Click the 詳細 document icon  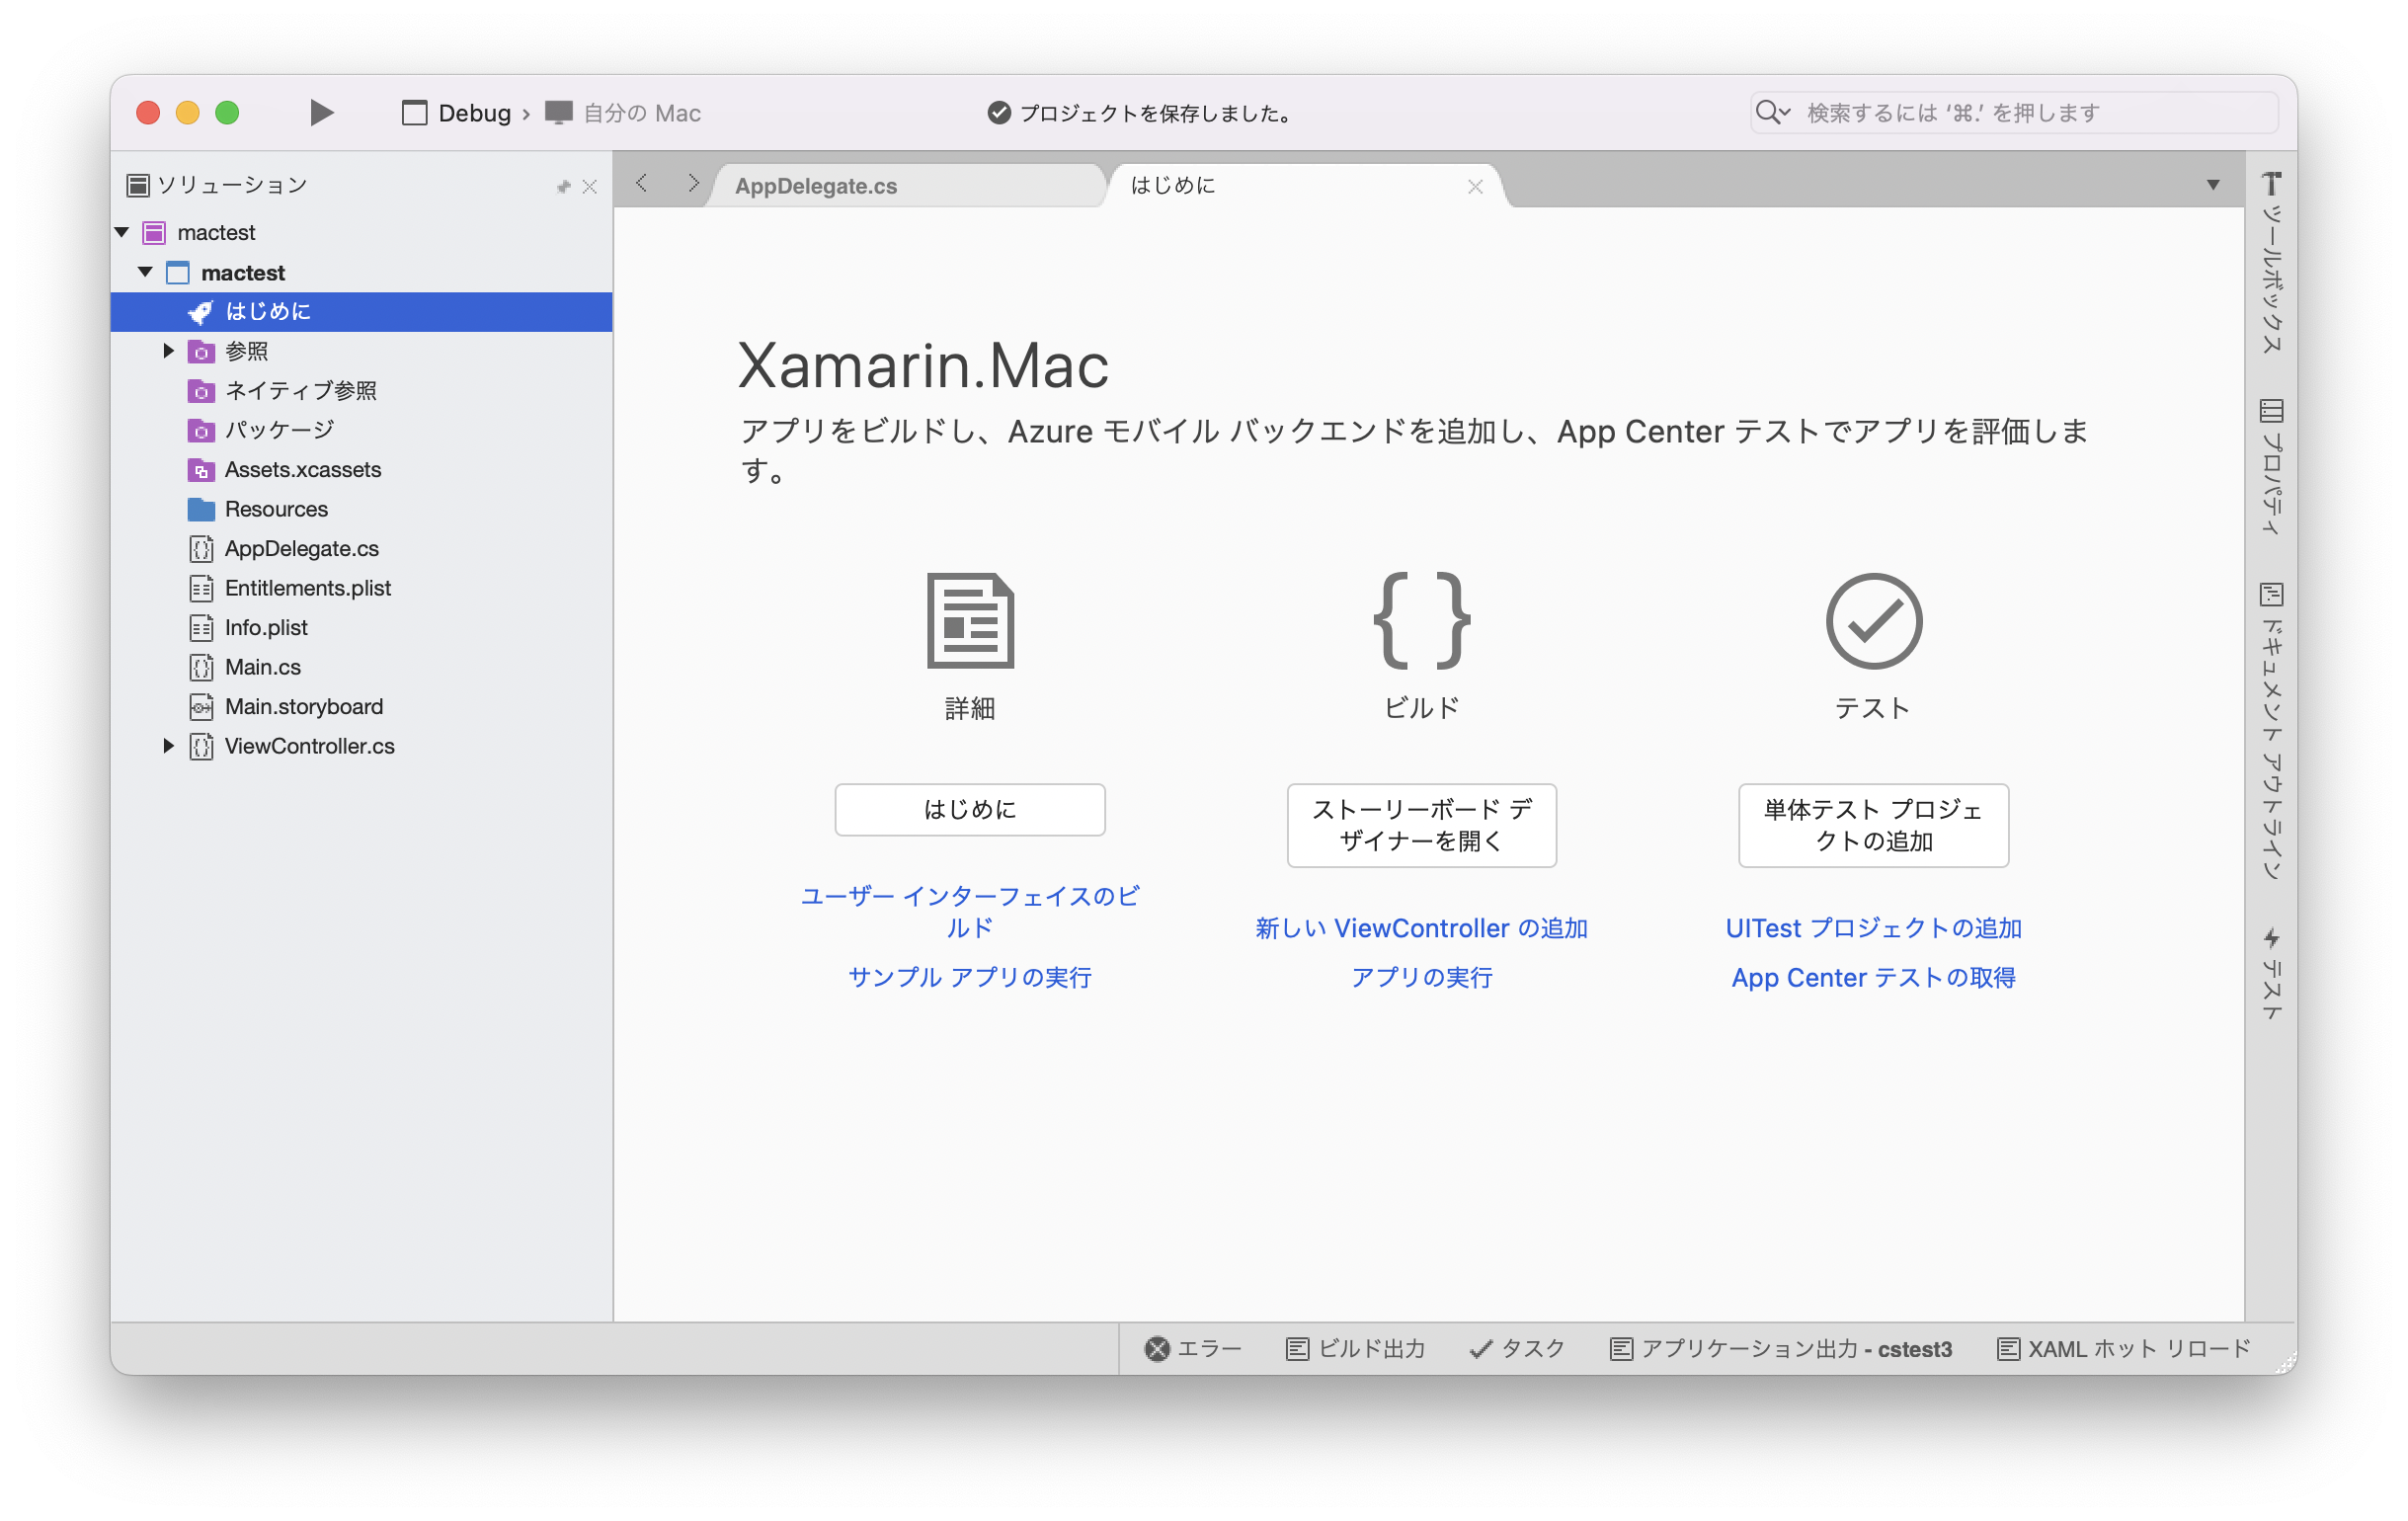(970, 621)
